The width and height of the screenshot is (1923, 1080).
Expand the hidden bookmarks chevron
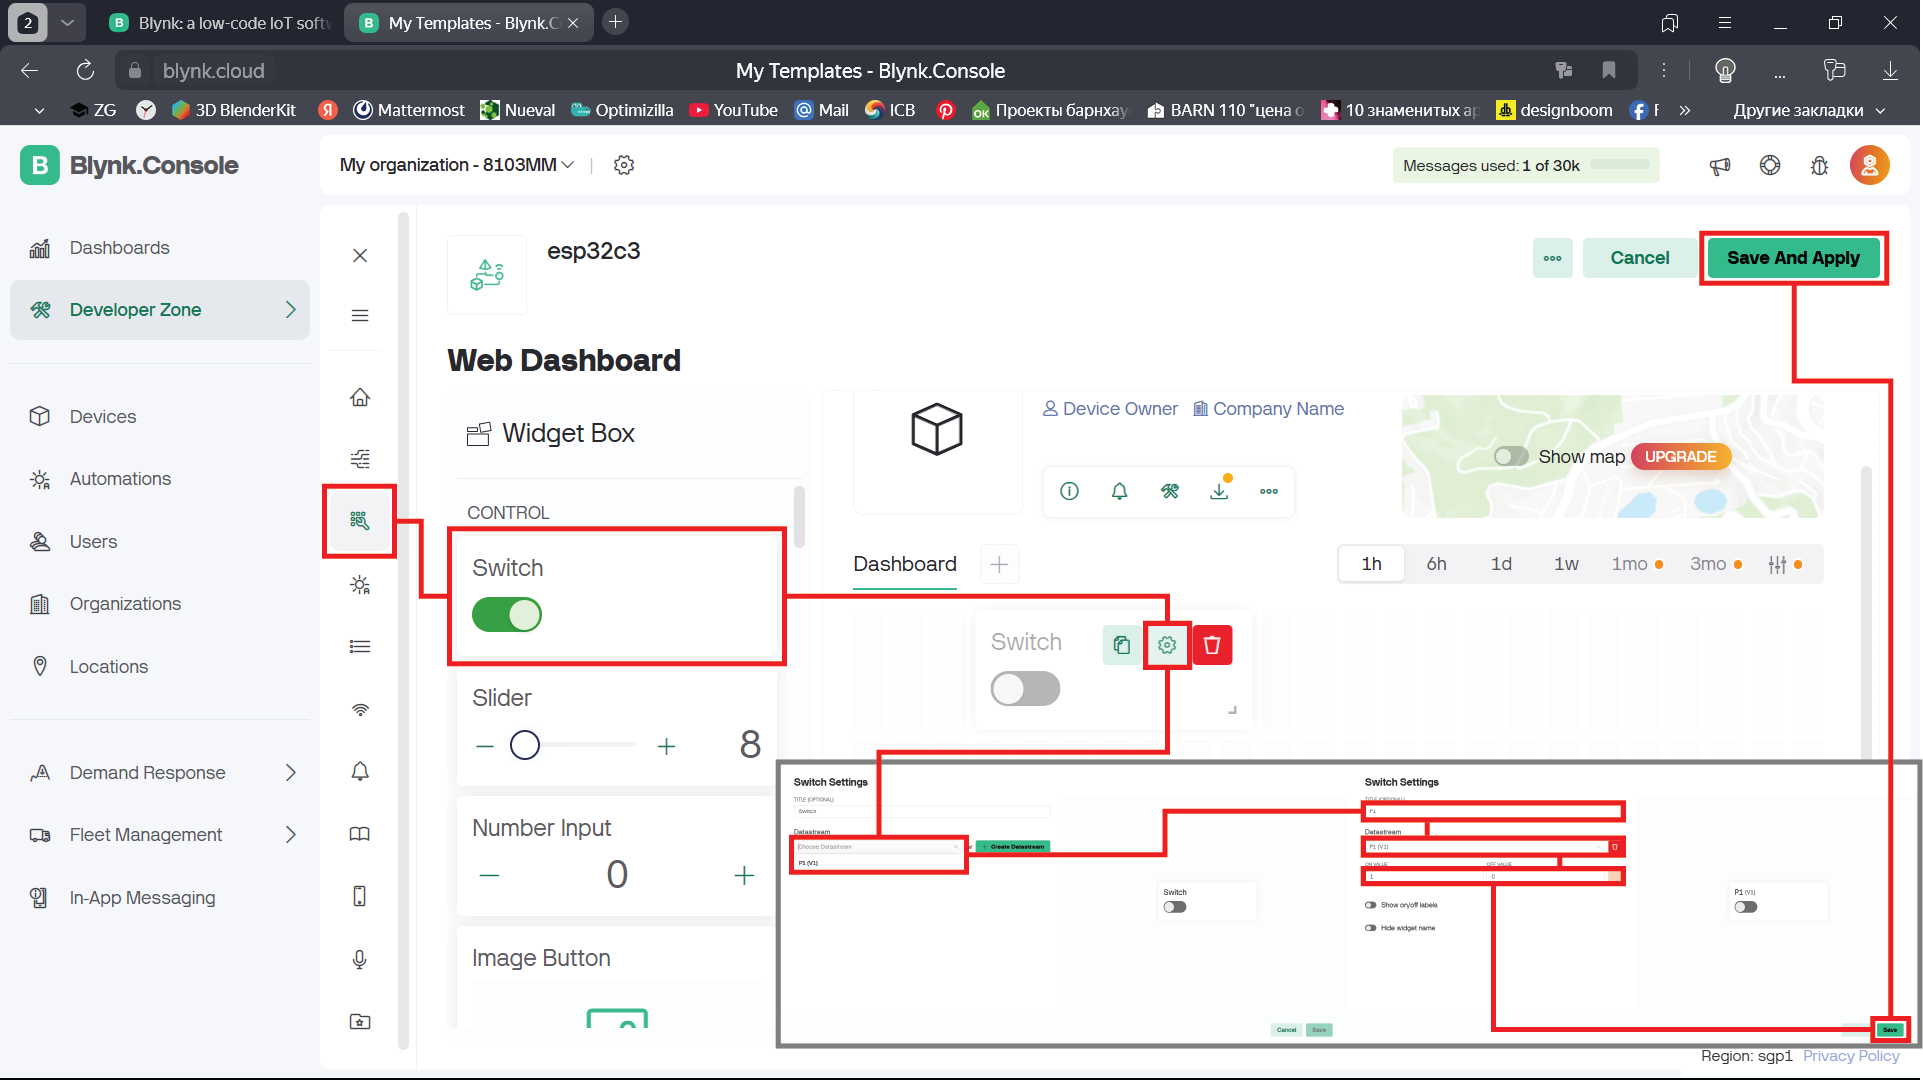coord(1685,110)
